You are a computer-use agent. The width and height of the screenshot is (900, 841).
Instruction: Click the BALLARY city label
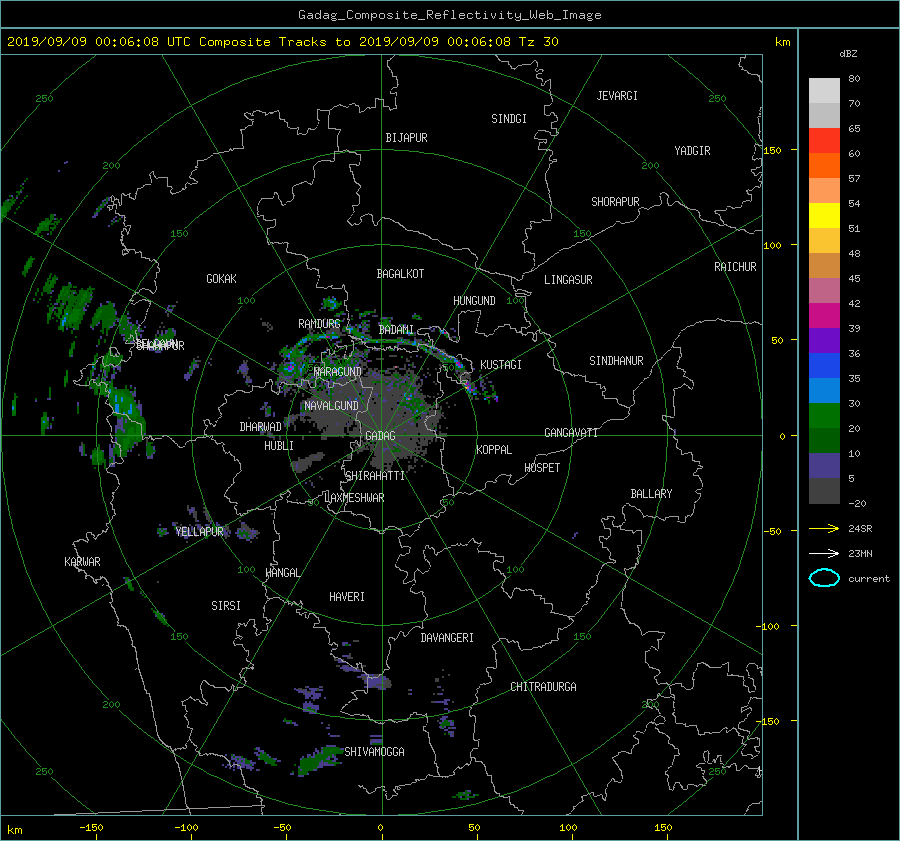click(651, 494)
